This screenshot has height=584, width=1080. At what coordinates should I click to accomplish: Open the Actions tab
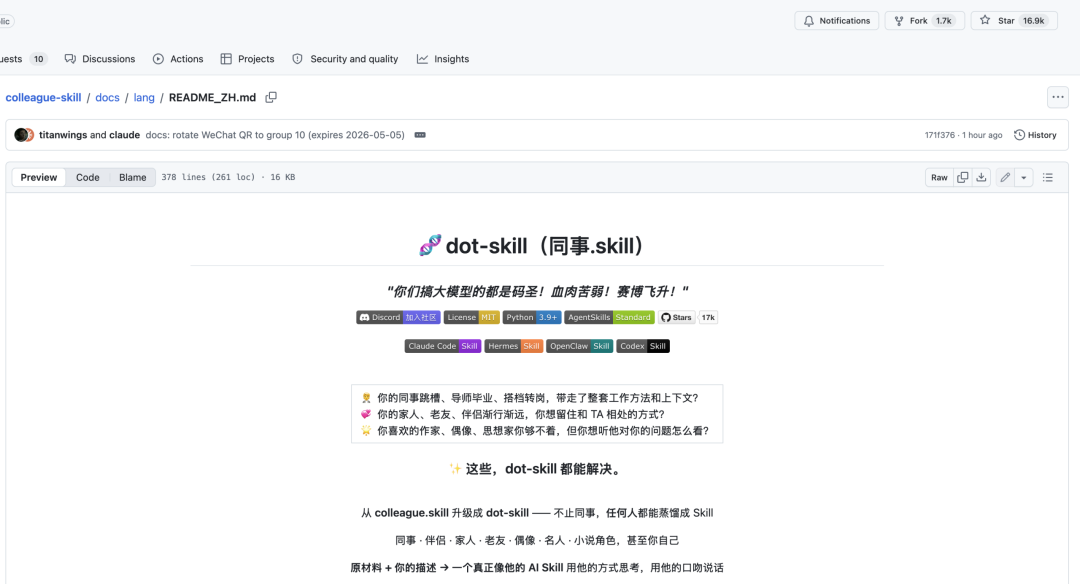click(x=178, y=59)
